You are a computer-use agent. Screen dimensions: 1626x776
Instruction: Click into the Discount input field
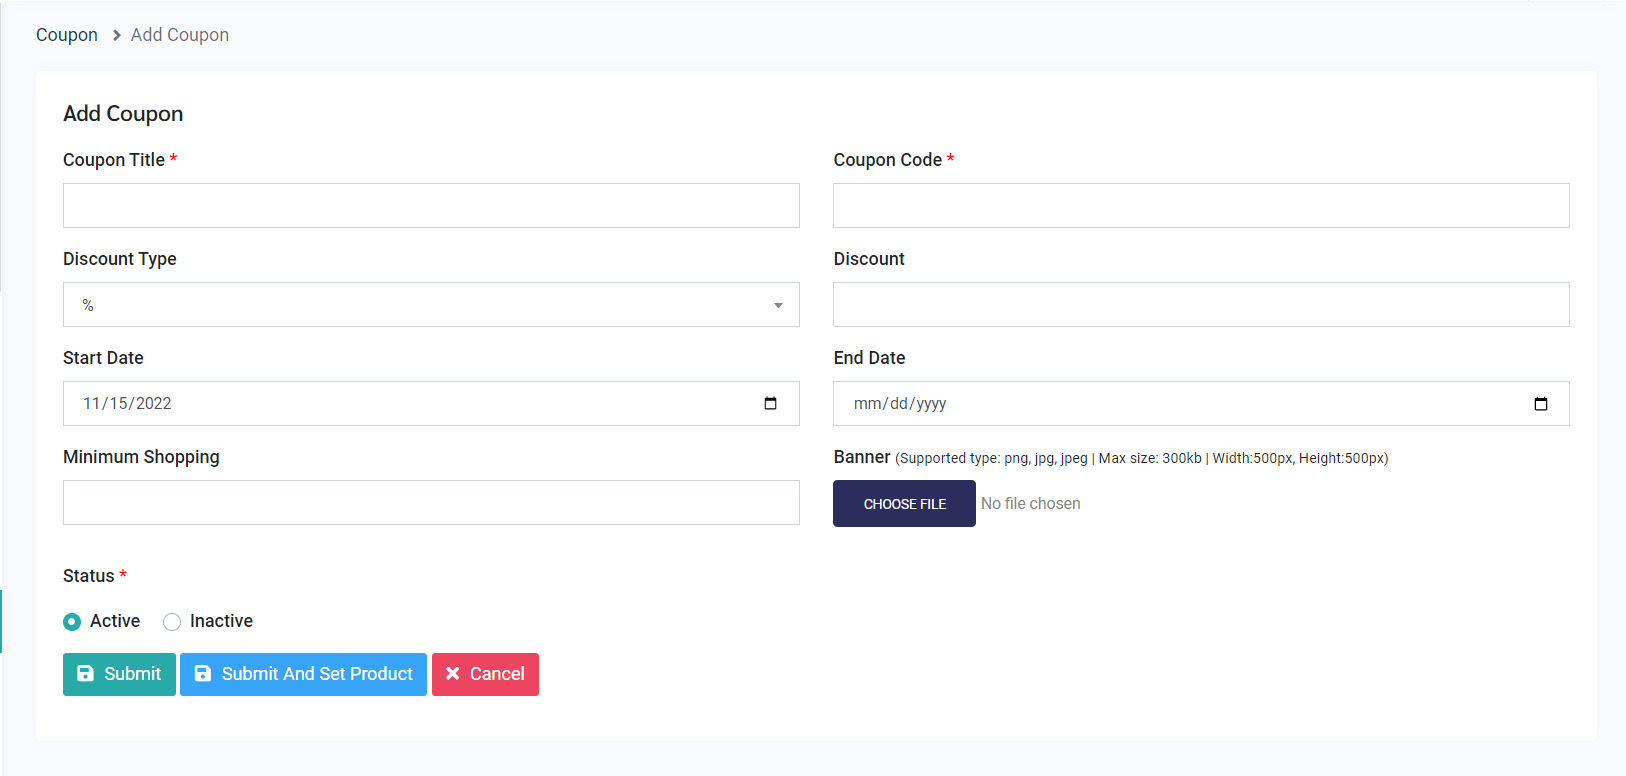coord(1201,305)
